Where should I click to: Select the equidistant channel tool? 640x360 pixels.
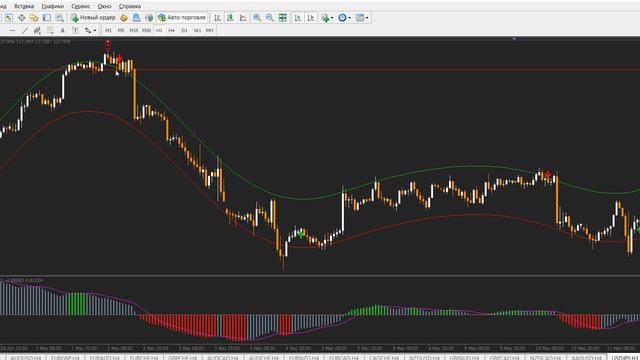[37, 30]
